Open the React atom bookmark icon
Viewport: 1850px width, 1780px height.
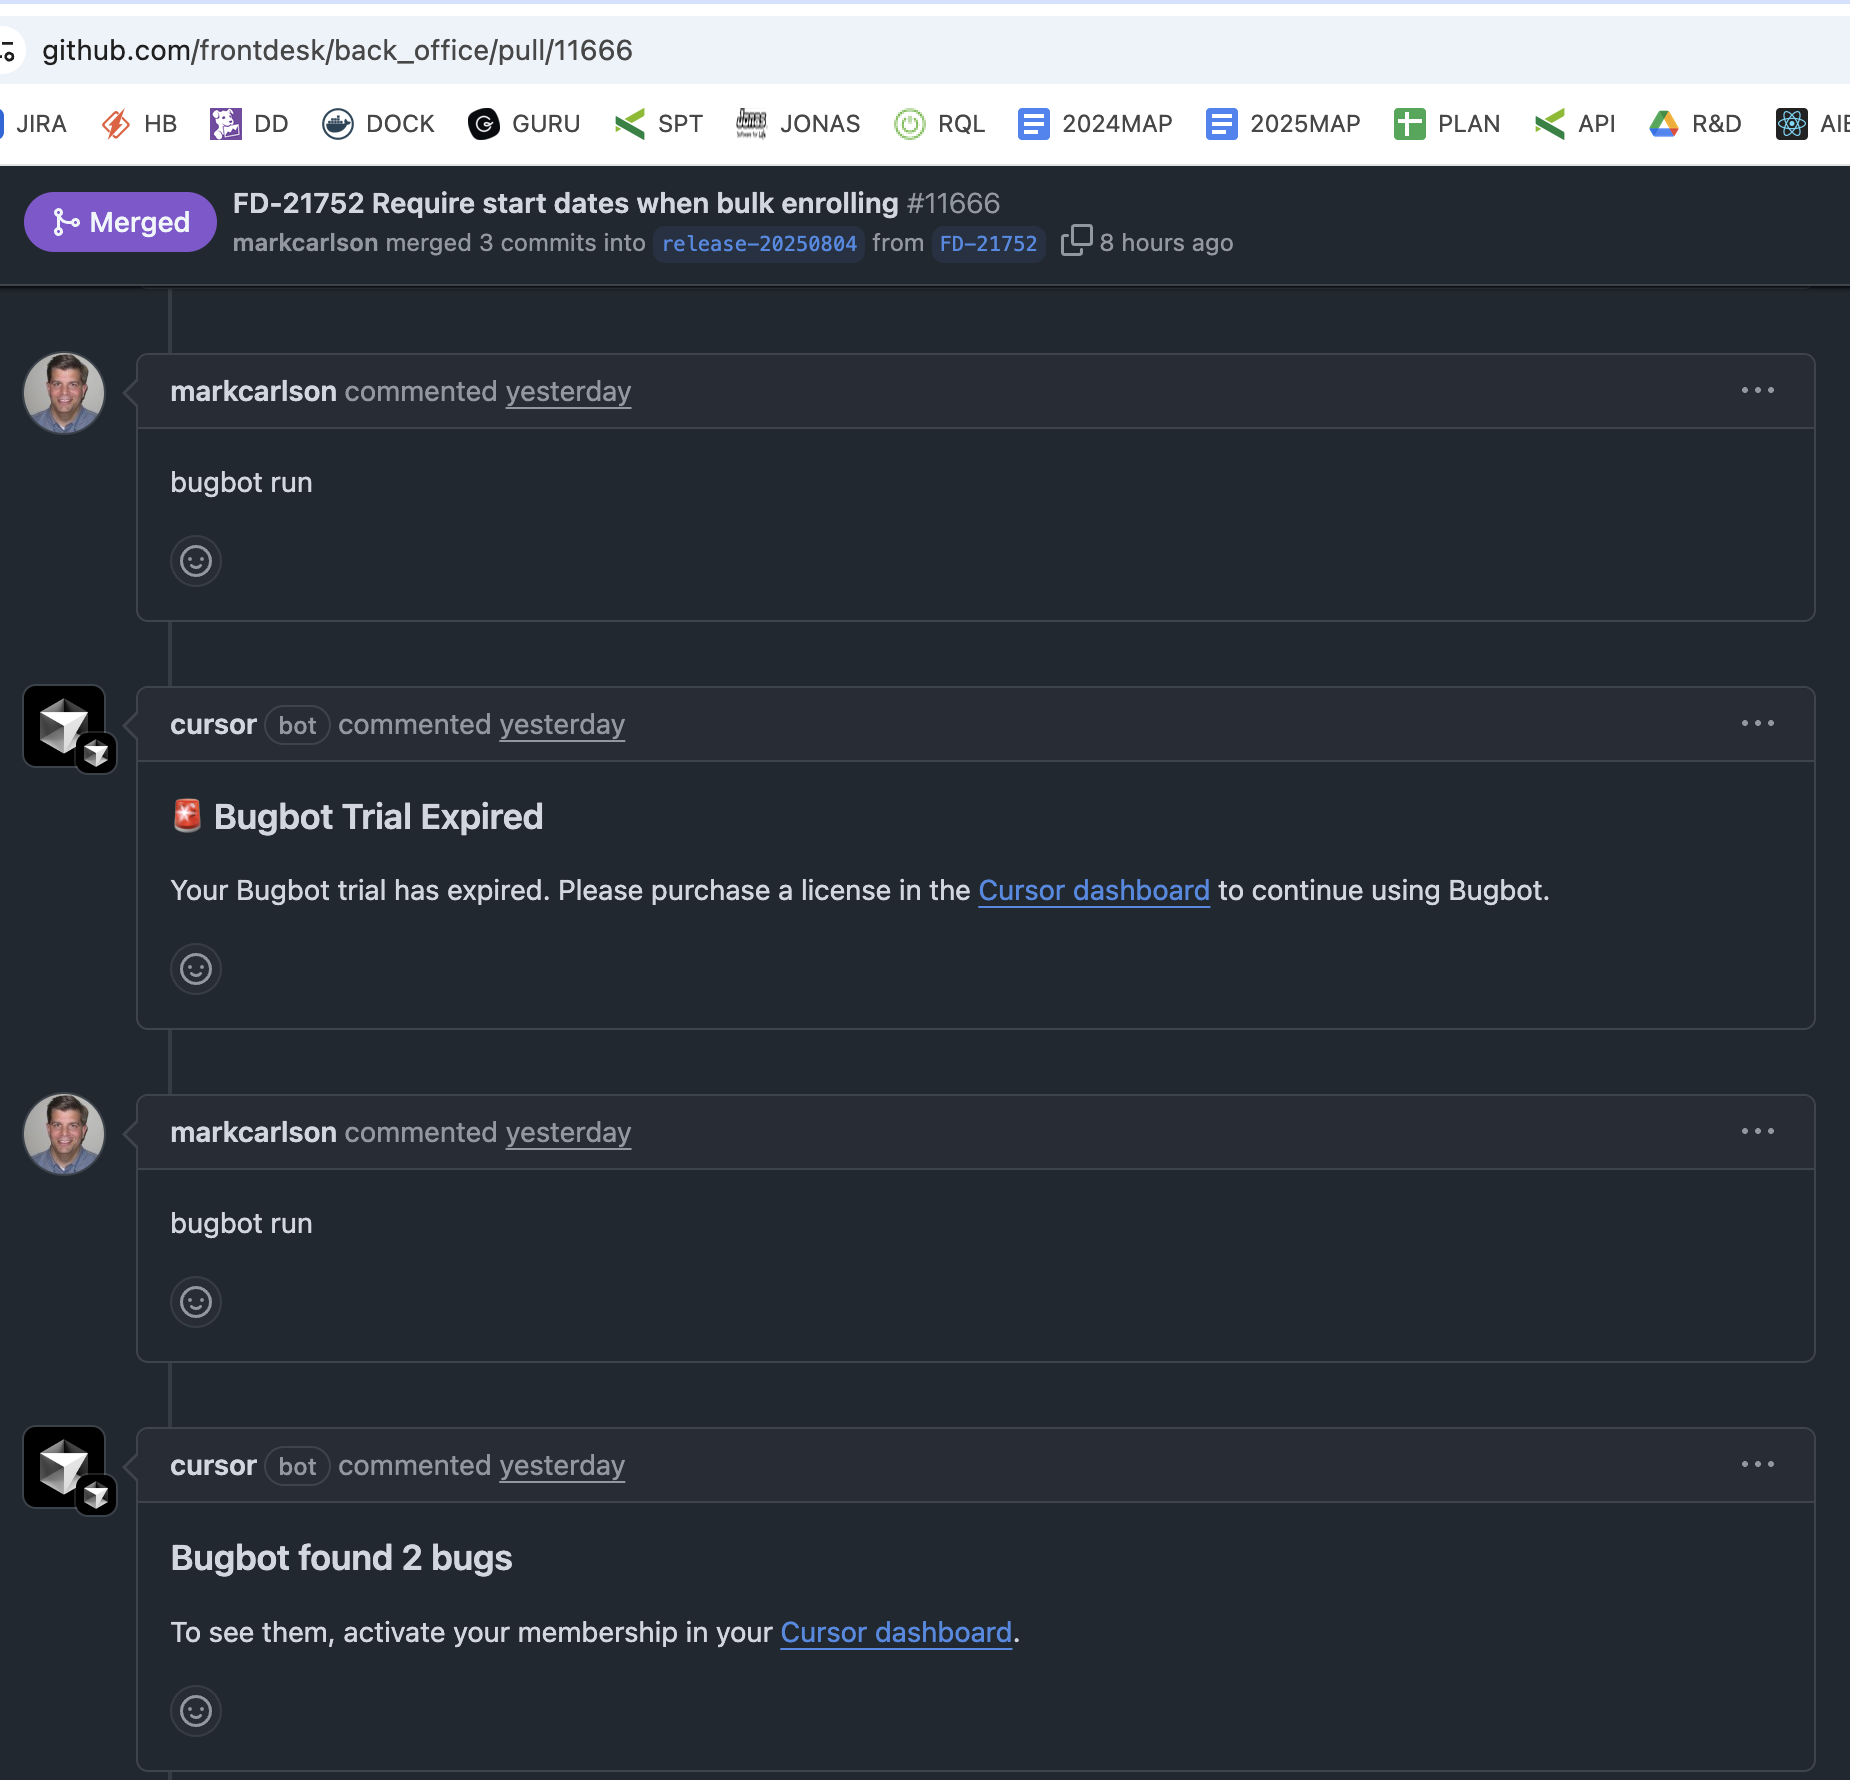pyautogui.click(x=1792, y=124)
